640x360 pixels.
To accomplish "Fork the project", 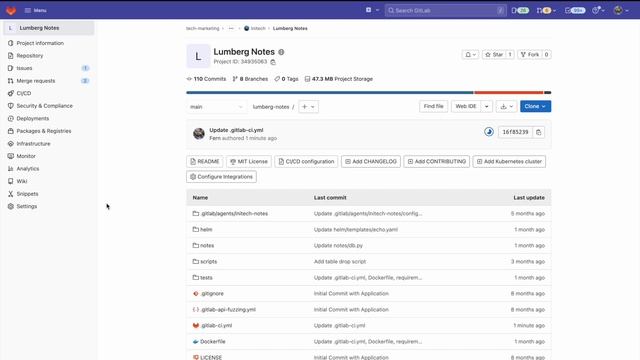I will 529,54.
